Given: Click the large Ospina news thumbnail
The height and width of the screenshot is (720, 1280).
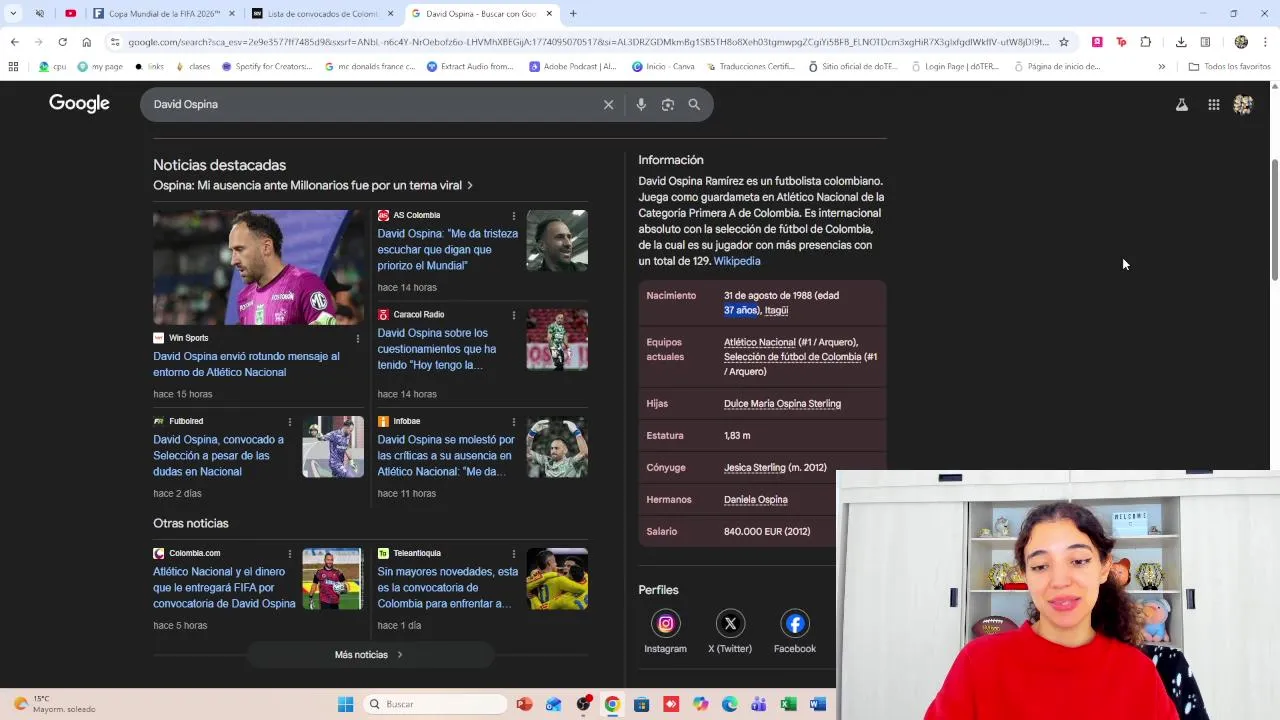Looking at the screenshot, I should [259, 267].
